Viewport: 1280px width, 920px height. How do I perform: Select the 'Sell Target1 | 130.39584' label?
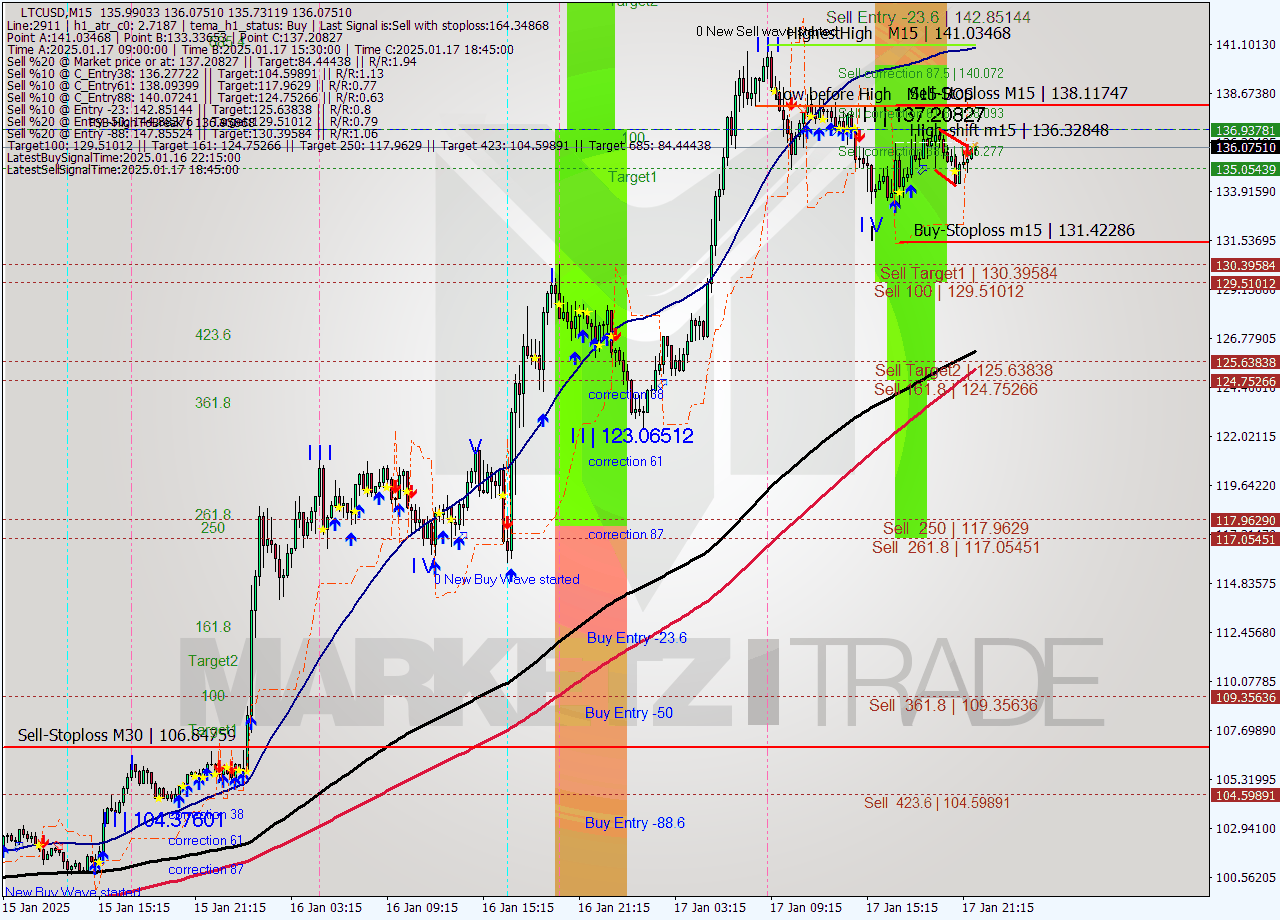coord(968,273)
